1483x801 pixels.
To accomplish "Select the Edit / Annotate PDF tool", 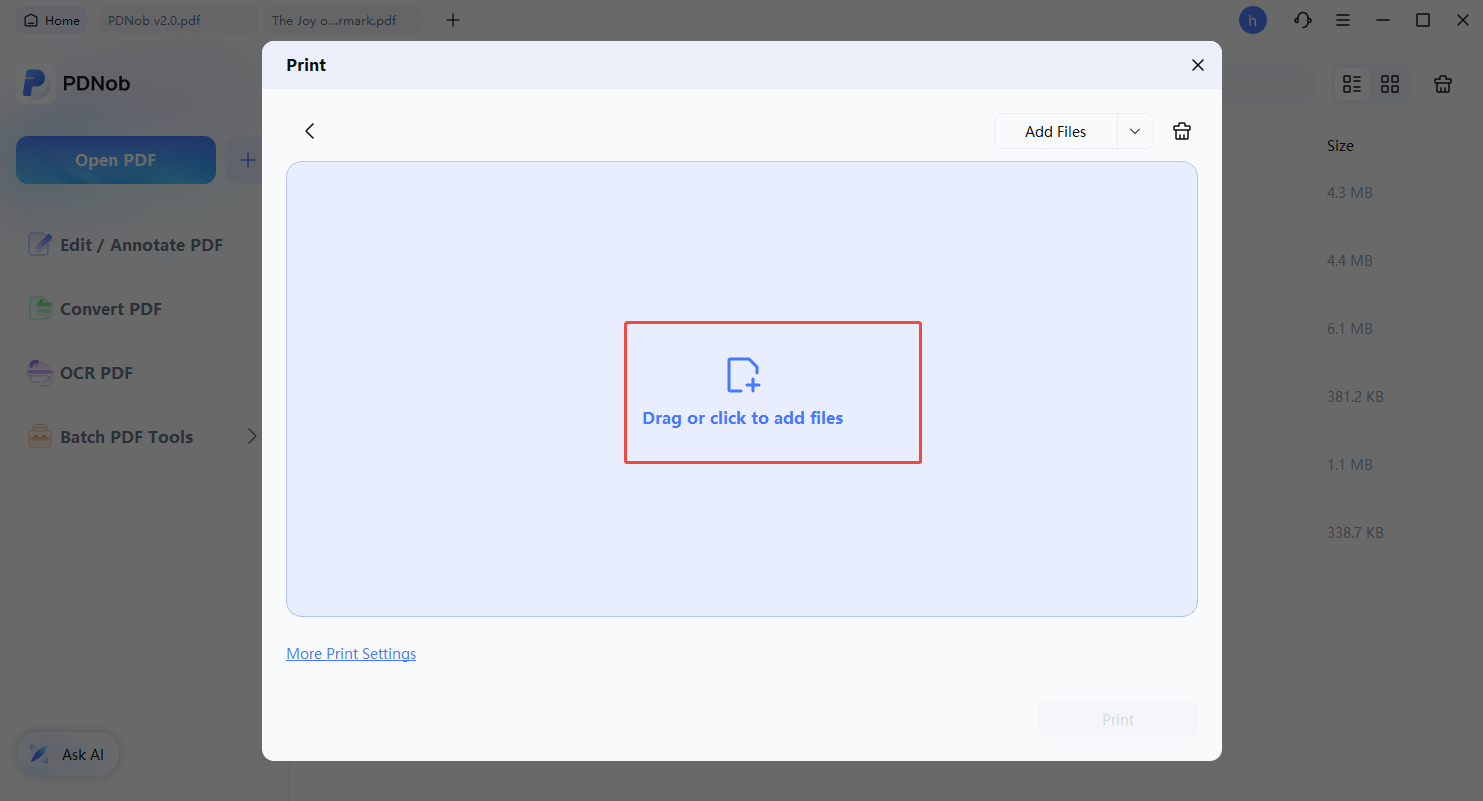I will point(140,244).
